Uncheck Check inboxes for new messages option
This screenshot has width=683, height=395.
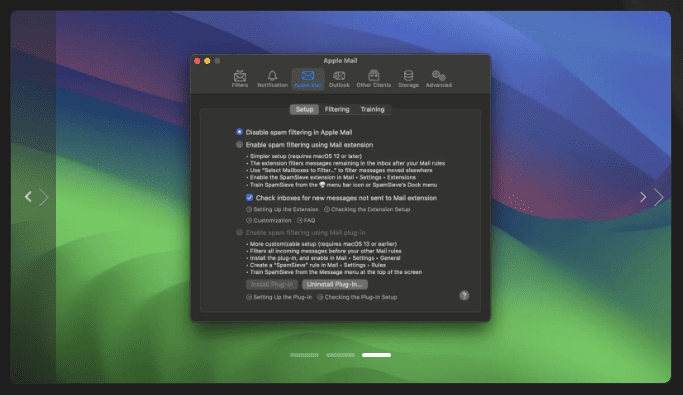[249, 198]
